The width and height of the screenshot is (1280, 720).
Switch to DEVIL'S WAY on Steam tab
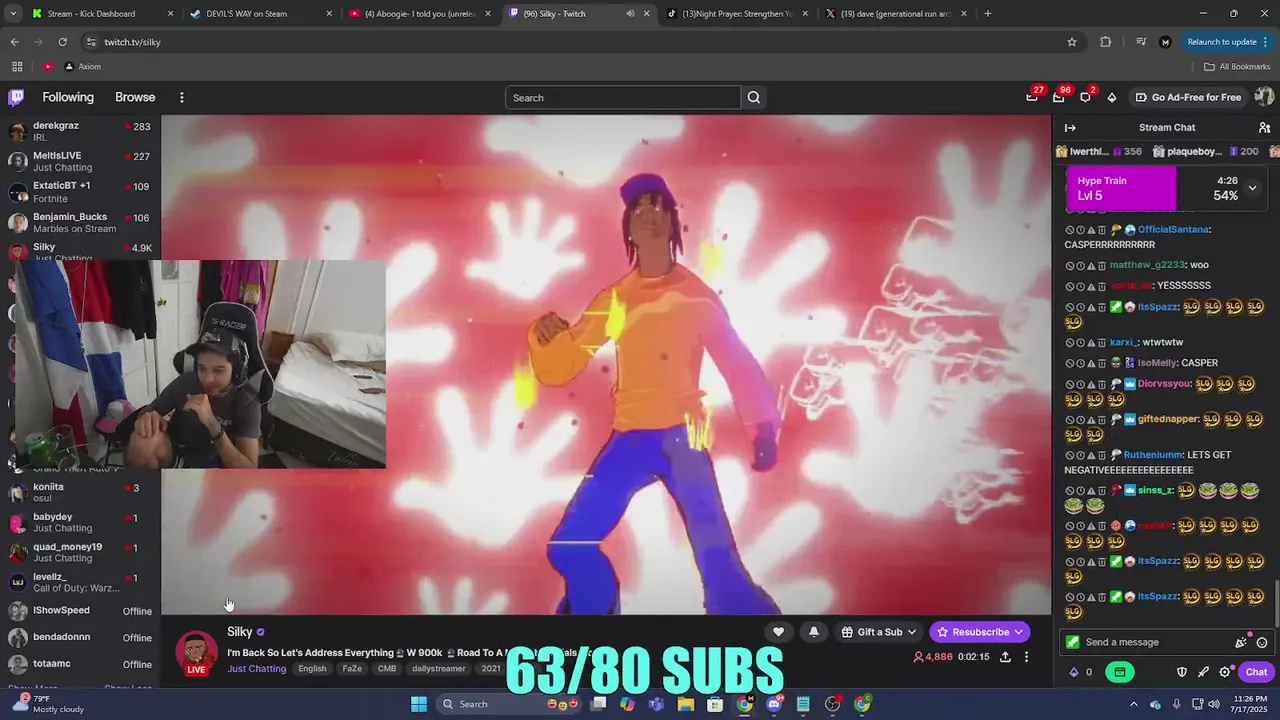[x=260, y=14]
